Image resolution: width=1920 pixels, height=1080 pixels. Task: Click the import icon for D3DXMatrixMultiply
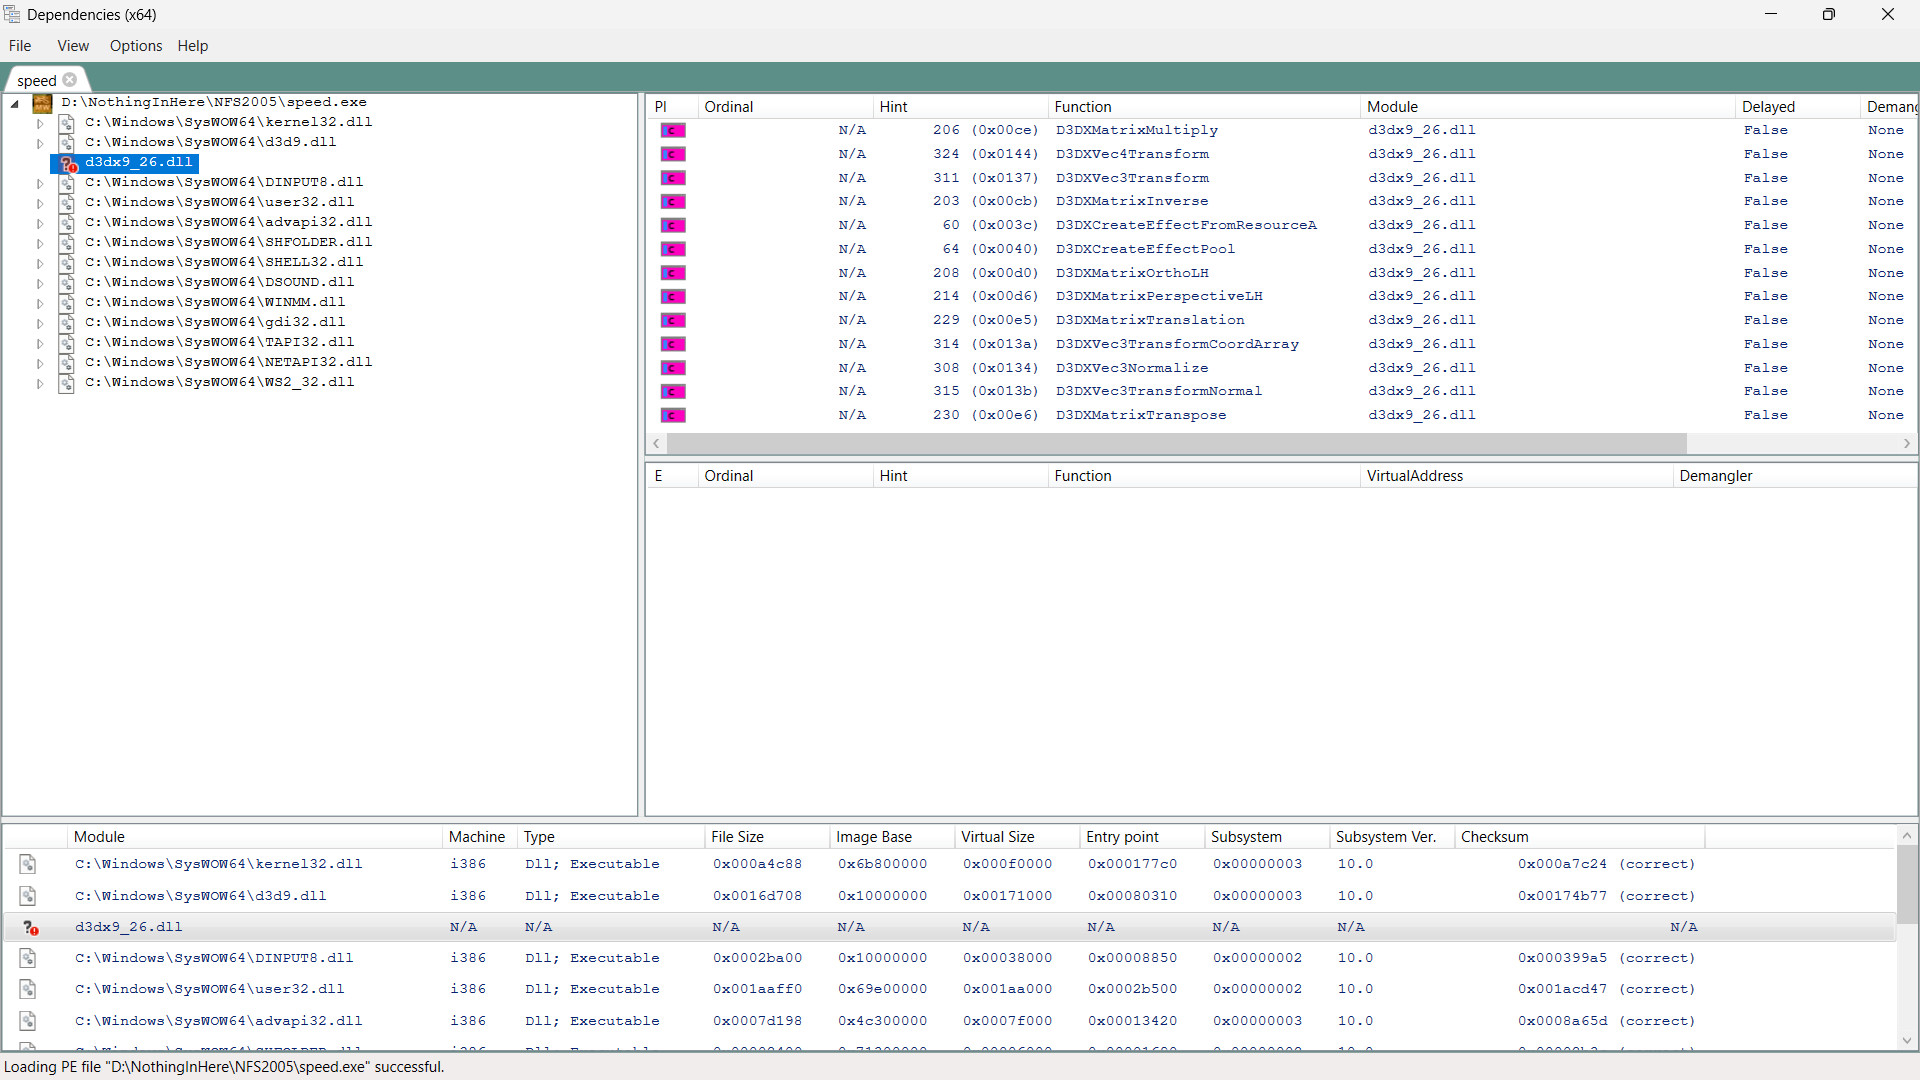673,131
